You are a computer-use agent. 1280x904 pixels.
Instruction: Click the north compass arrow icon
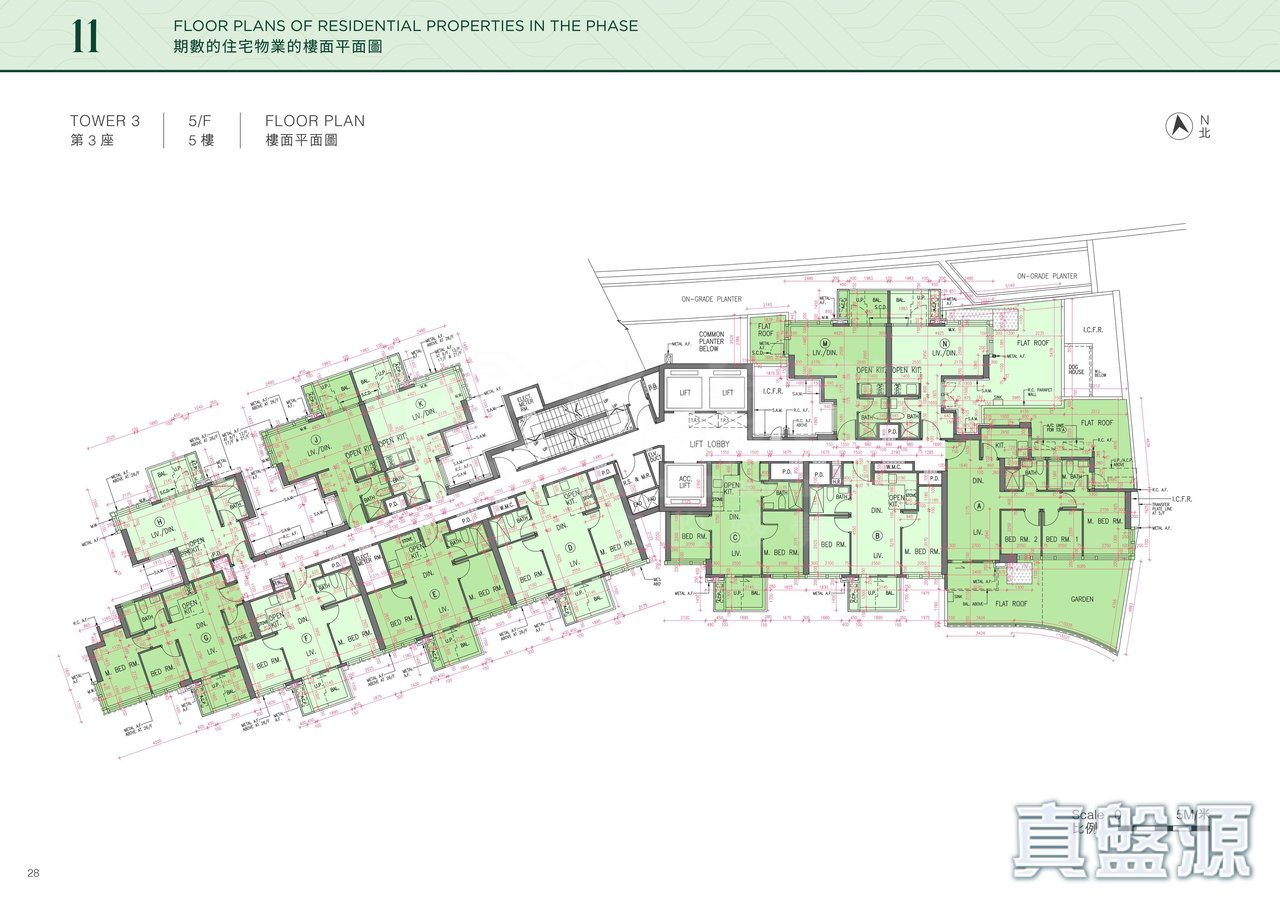pyautogui.click(x=1180, y=125)
